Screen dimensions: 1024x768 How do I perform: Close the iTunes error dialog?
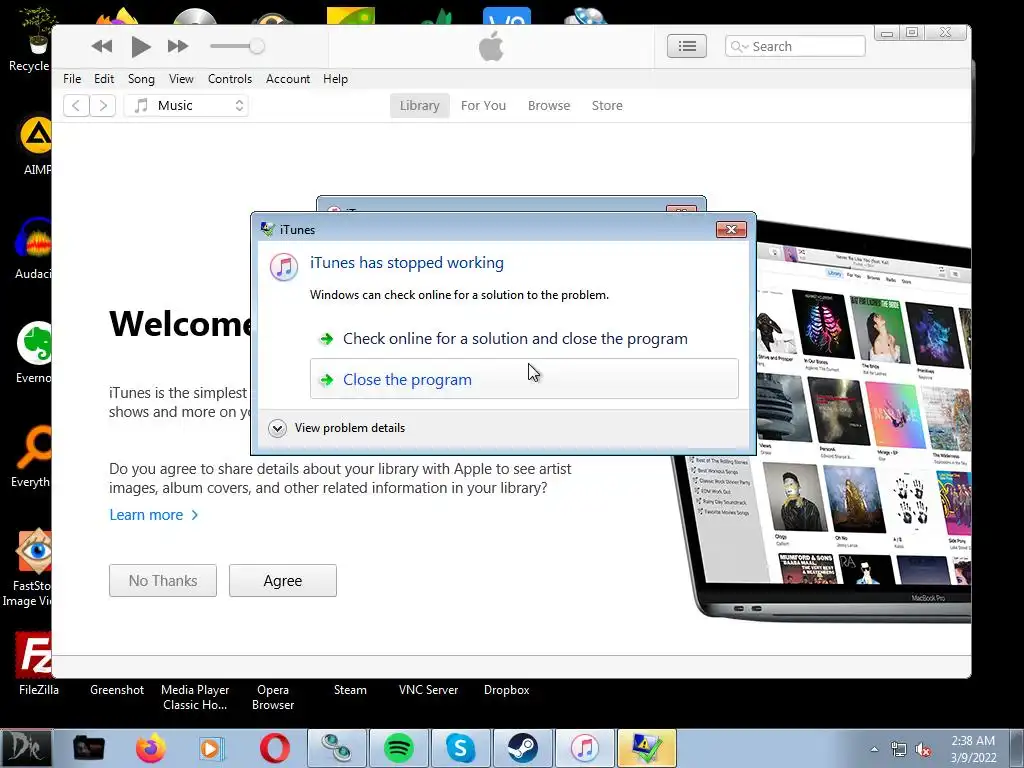click(x=731, y=229)
